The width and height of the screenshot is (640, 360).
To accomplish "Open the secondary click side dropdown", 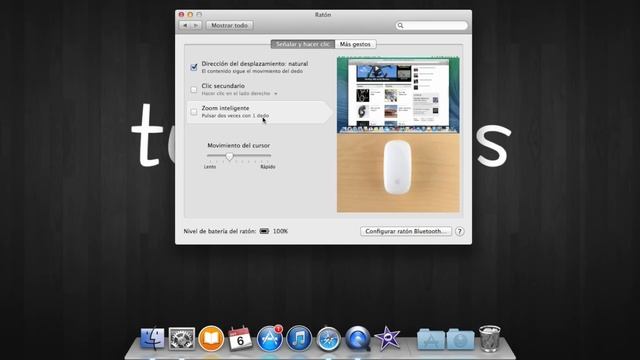I will point(276,93).
